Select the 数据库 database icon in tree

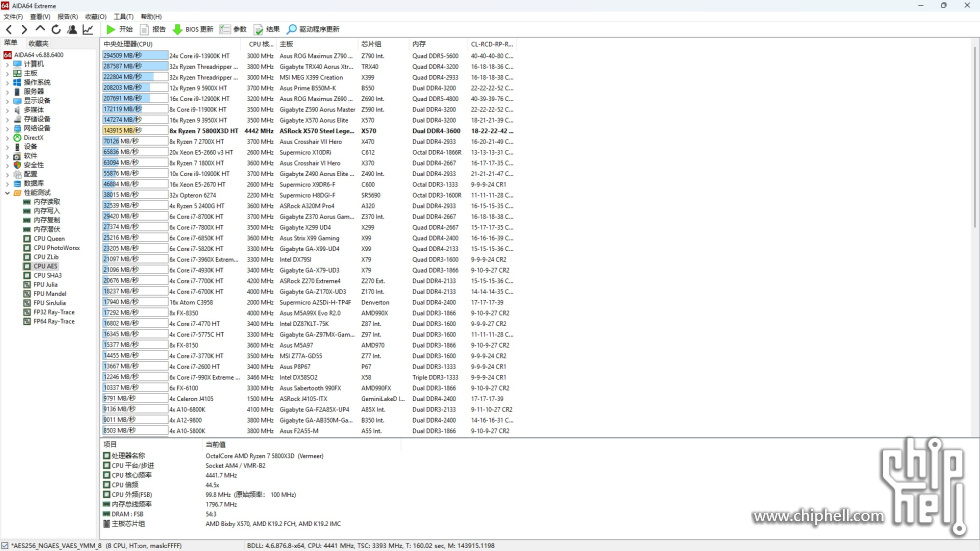[18, 184]
